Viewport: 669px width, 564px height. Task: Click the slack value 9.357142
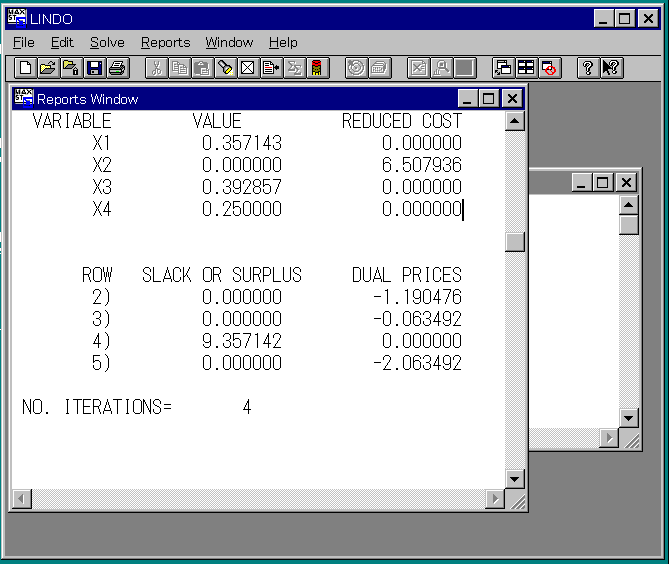click(x=242, y=341)
